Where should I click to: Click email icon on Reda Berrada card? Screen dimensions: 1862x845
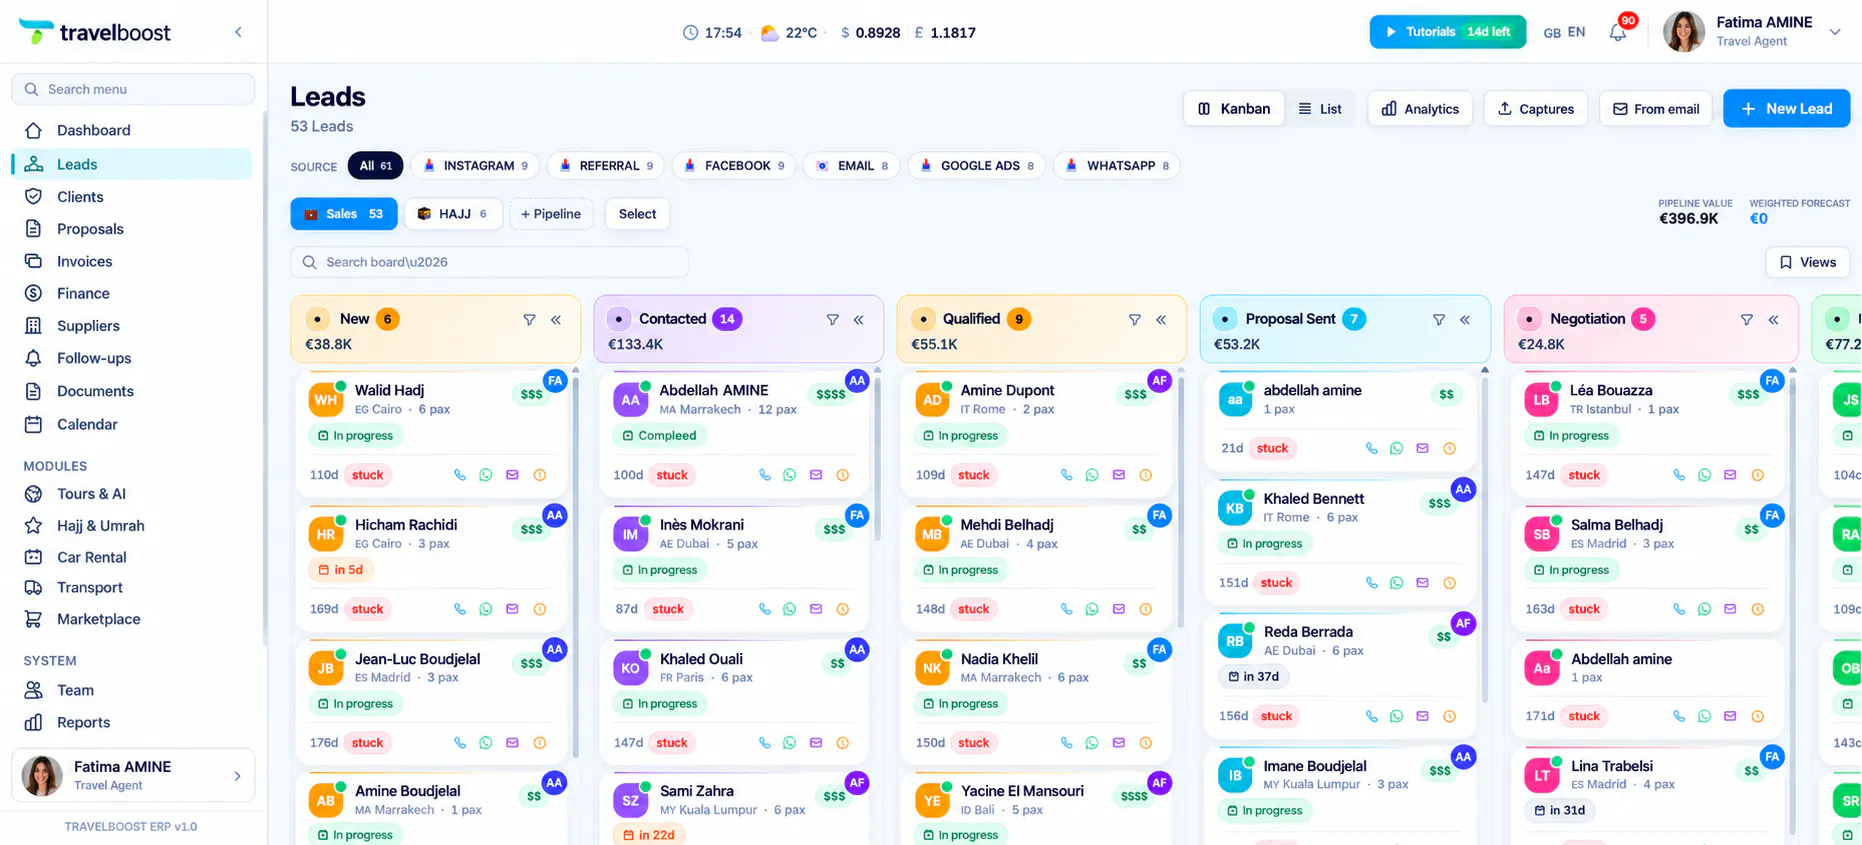[x=1422, y=716]
